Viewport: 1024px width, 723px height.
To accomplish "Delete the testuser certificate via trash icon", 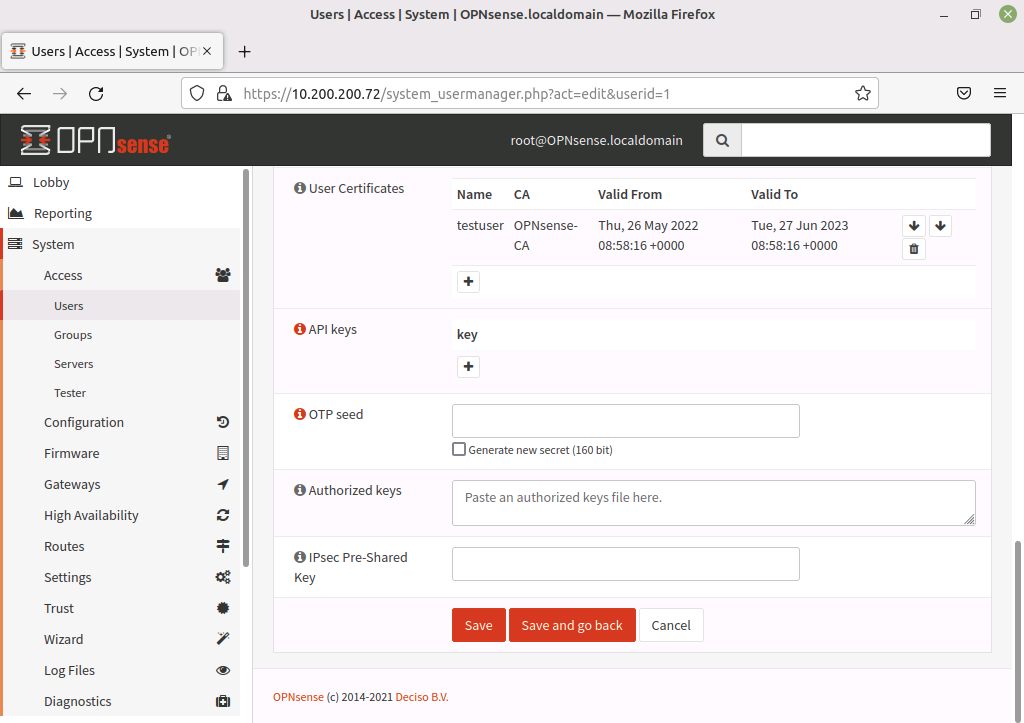I will 913,249.
